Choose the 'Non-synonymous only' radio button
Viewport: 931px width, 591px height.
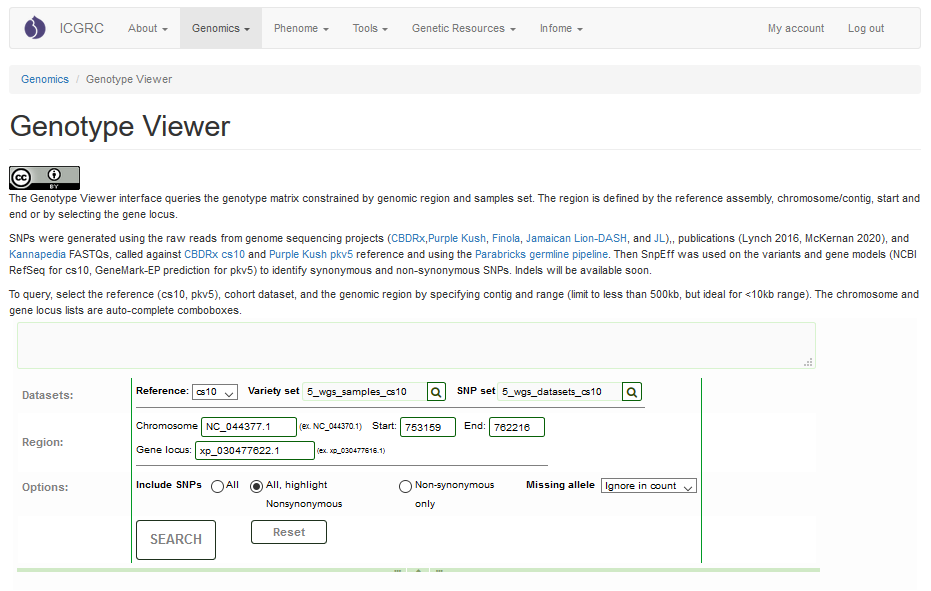pyautogui.click(x=405, y=486)
